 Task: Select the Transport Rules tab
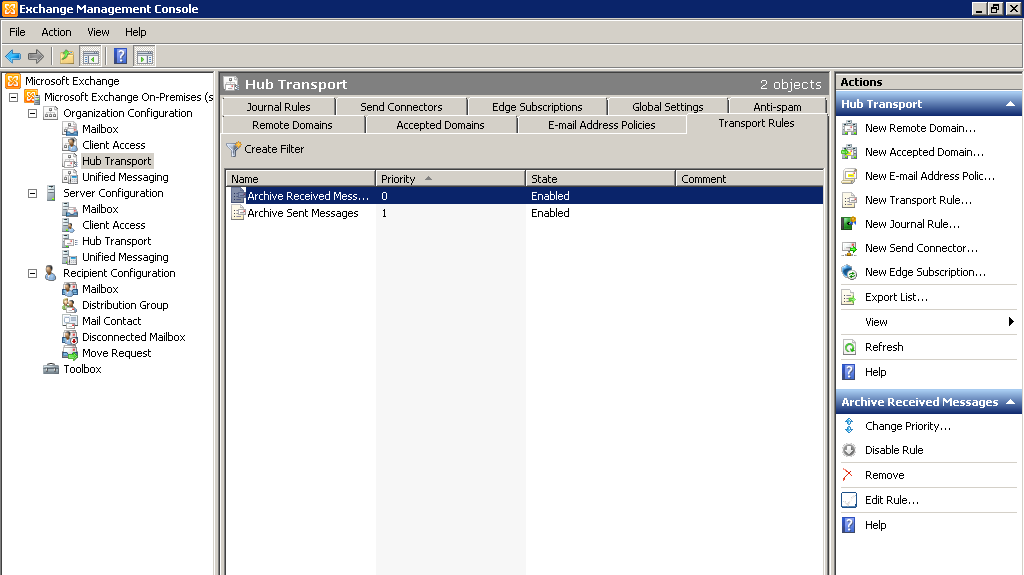click(x=756, y=123)
